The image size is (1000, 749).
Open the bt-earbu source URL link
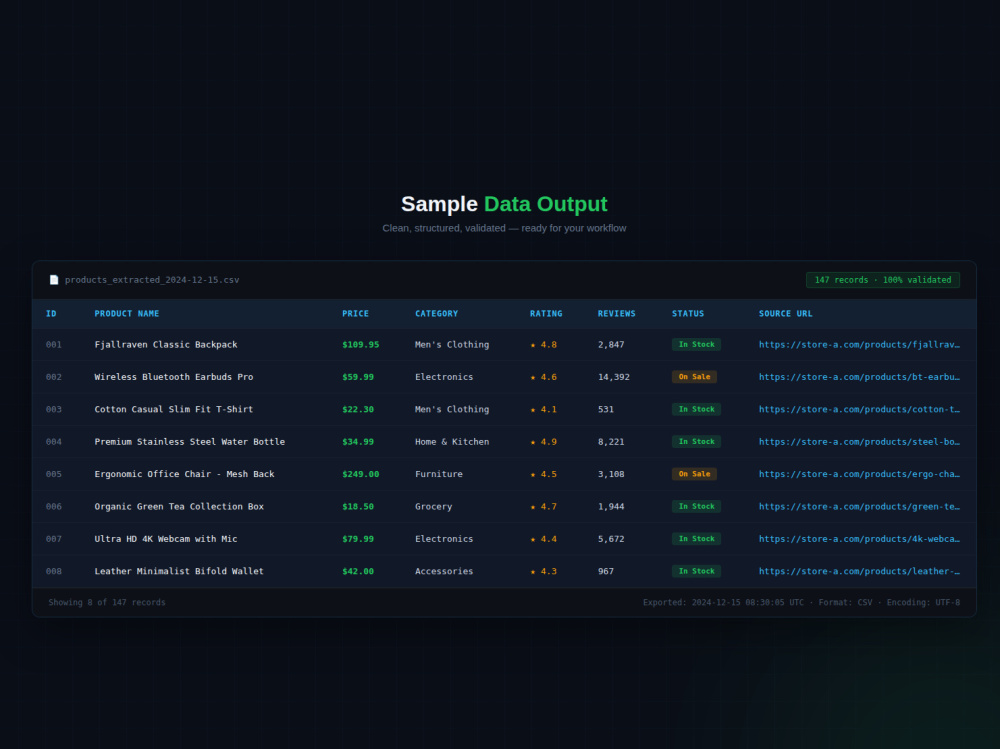tap(859, 377)
